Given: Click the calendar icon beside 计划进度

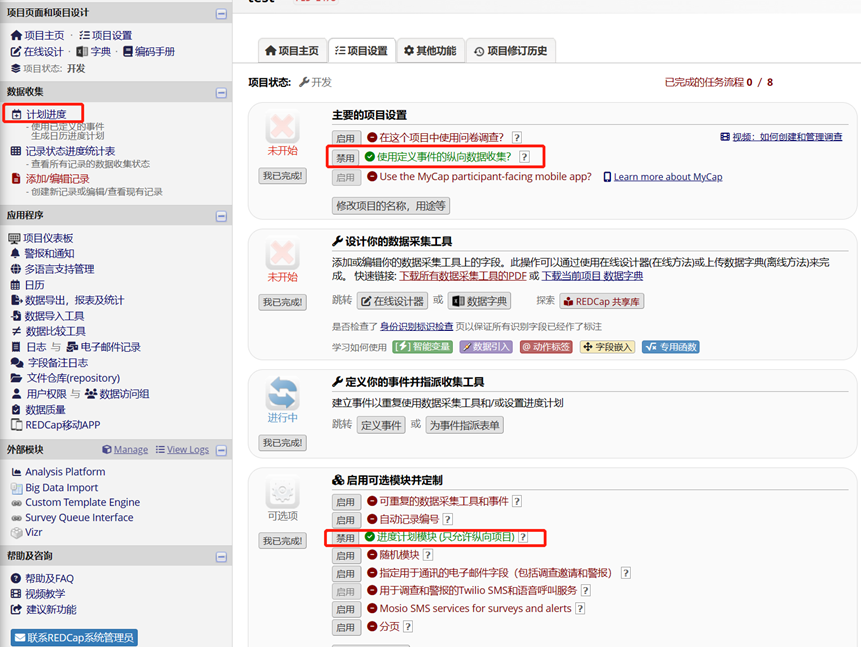Looking at the screenshot, I should (17, 115).
